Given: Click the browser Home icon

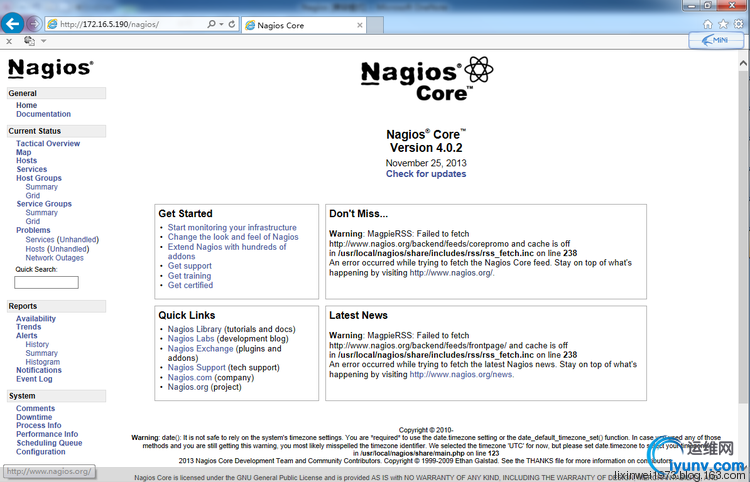Looking at the screenshot, I should click(x=708, y=24).
